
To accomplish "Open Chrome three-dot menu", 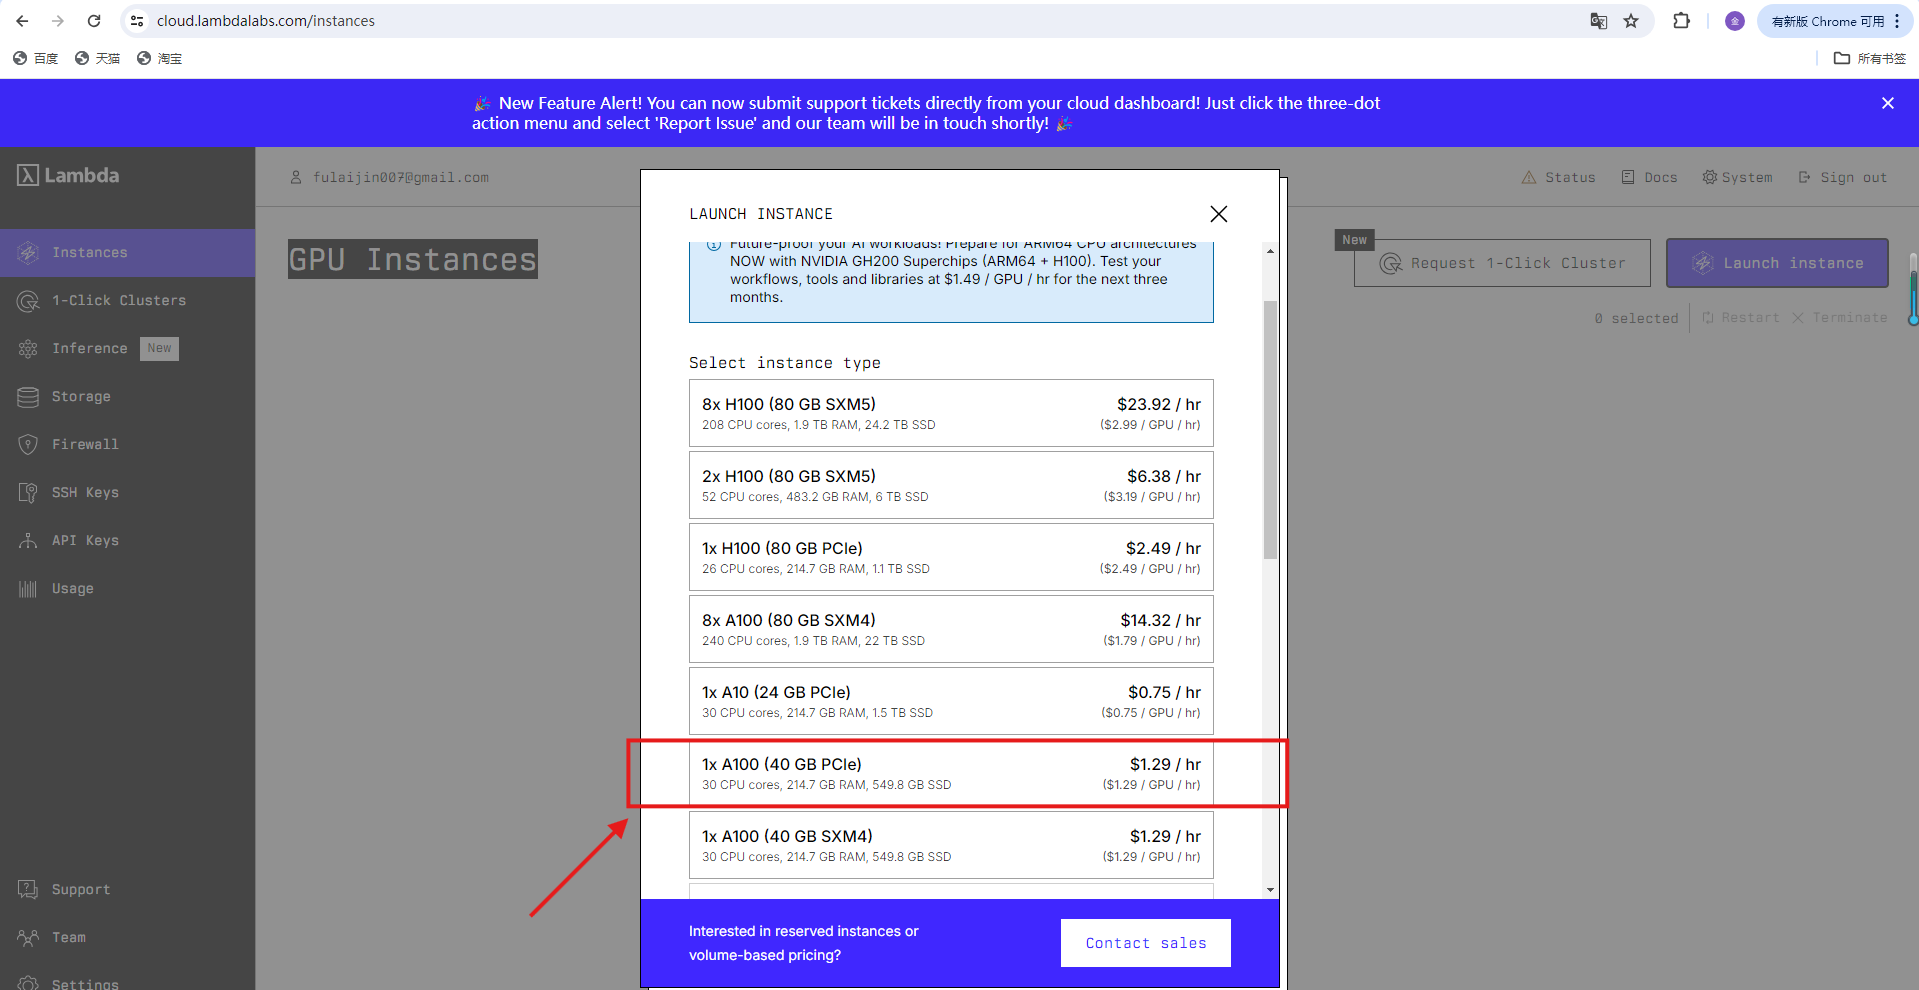I will click(1897, 21).
